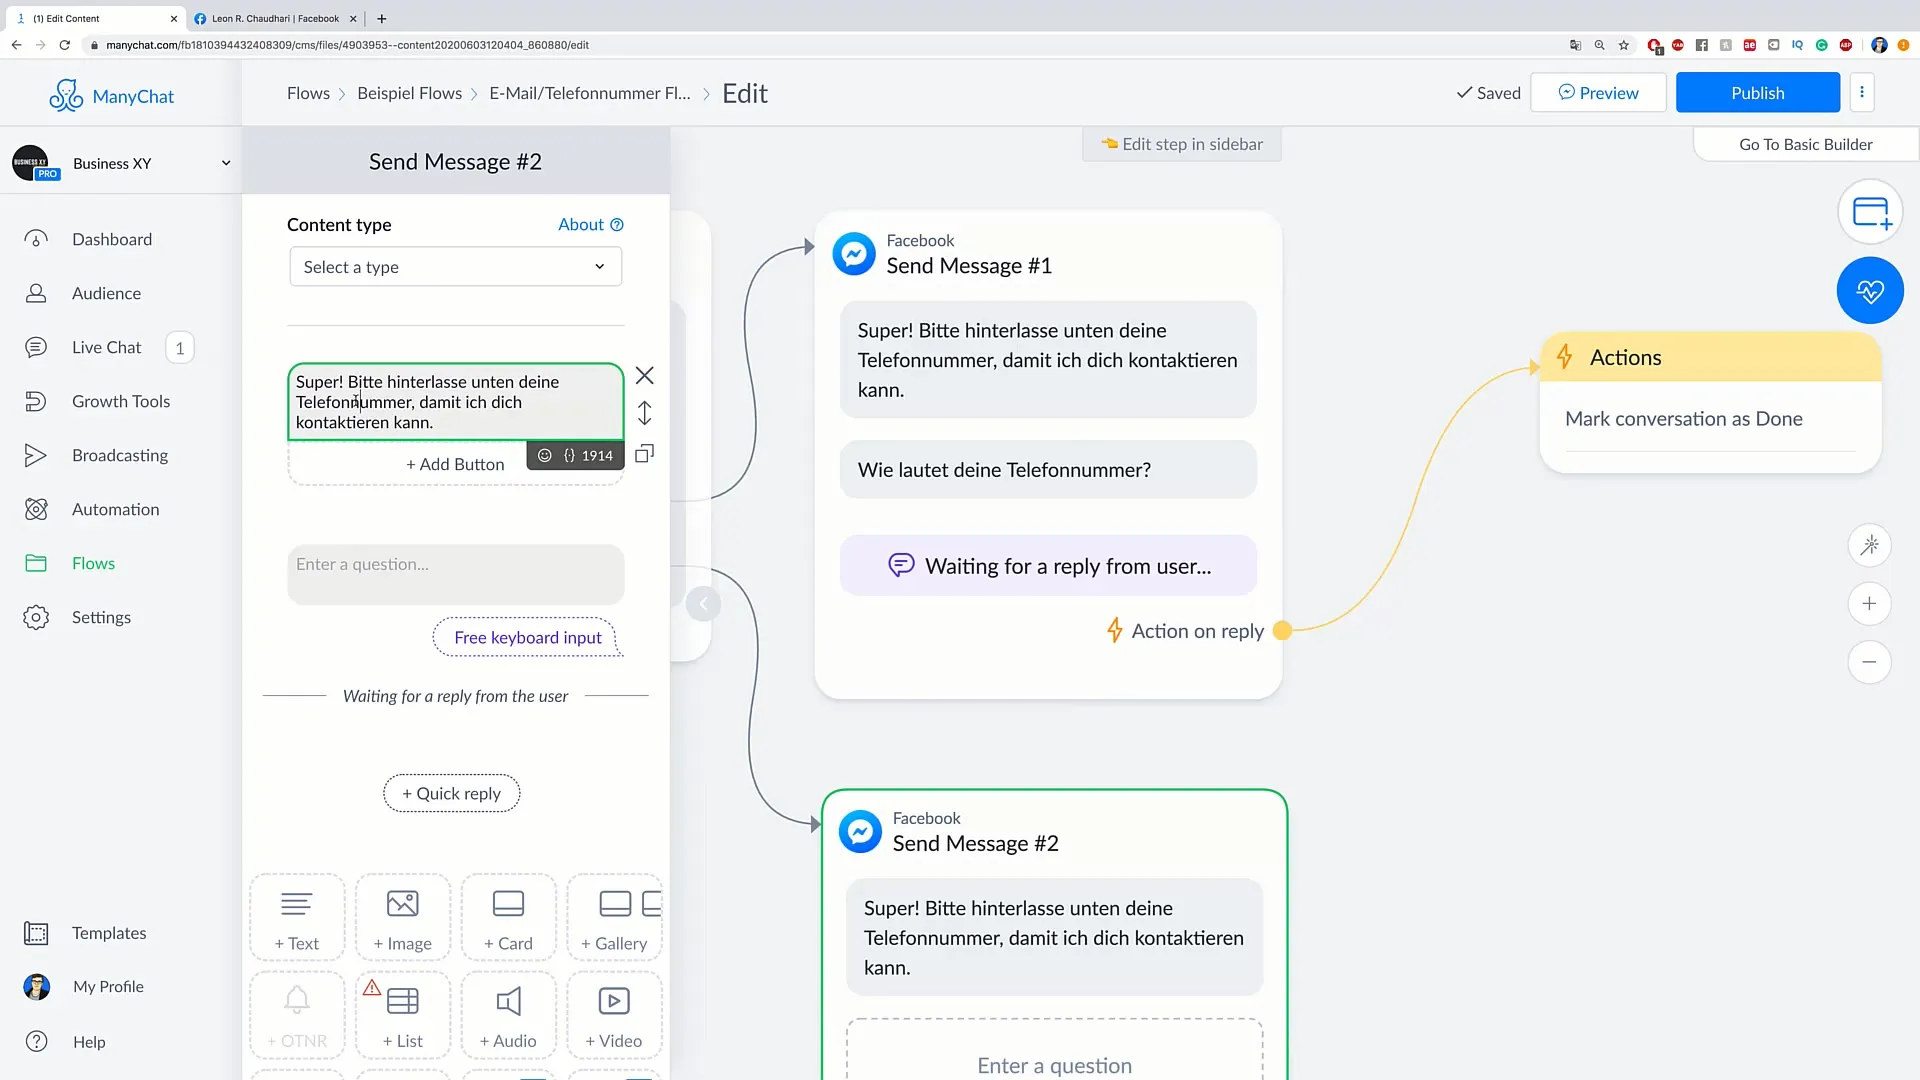
Task: Select the Send Message #2 node title
Action: (975, 844)
